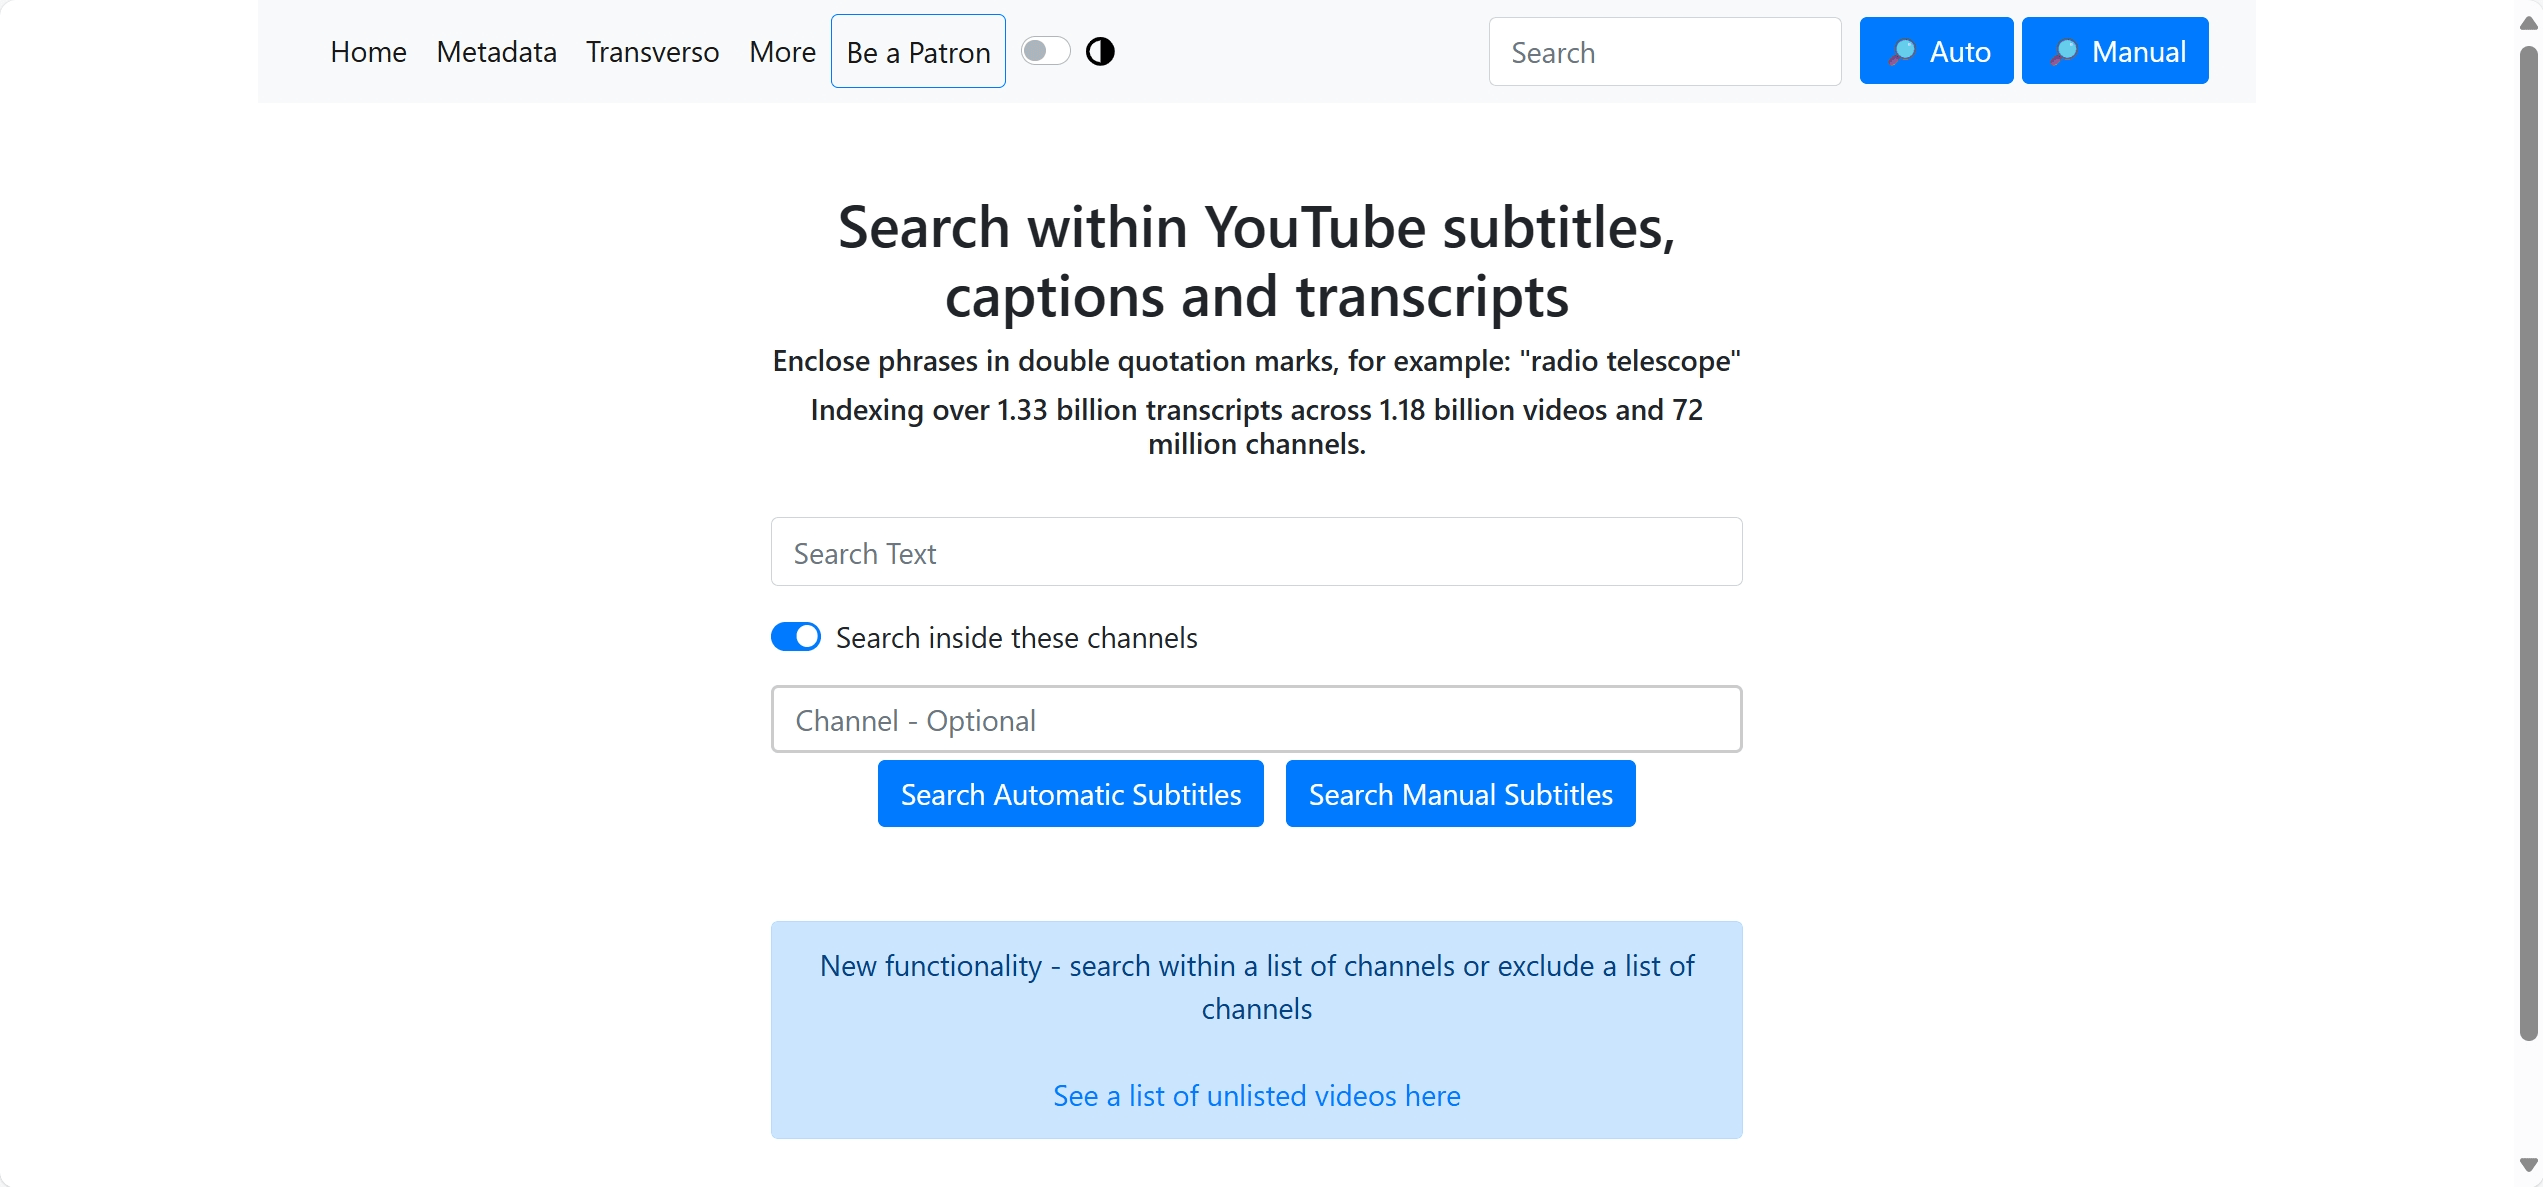The image size is (2543, 1187).
Task: Focus the top navbar Search field
Action: (1665, 51)
